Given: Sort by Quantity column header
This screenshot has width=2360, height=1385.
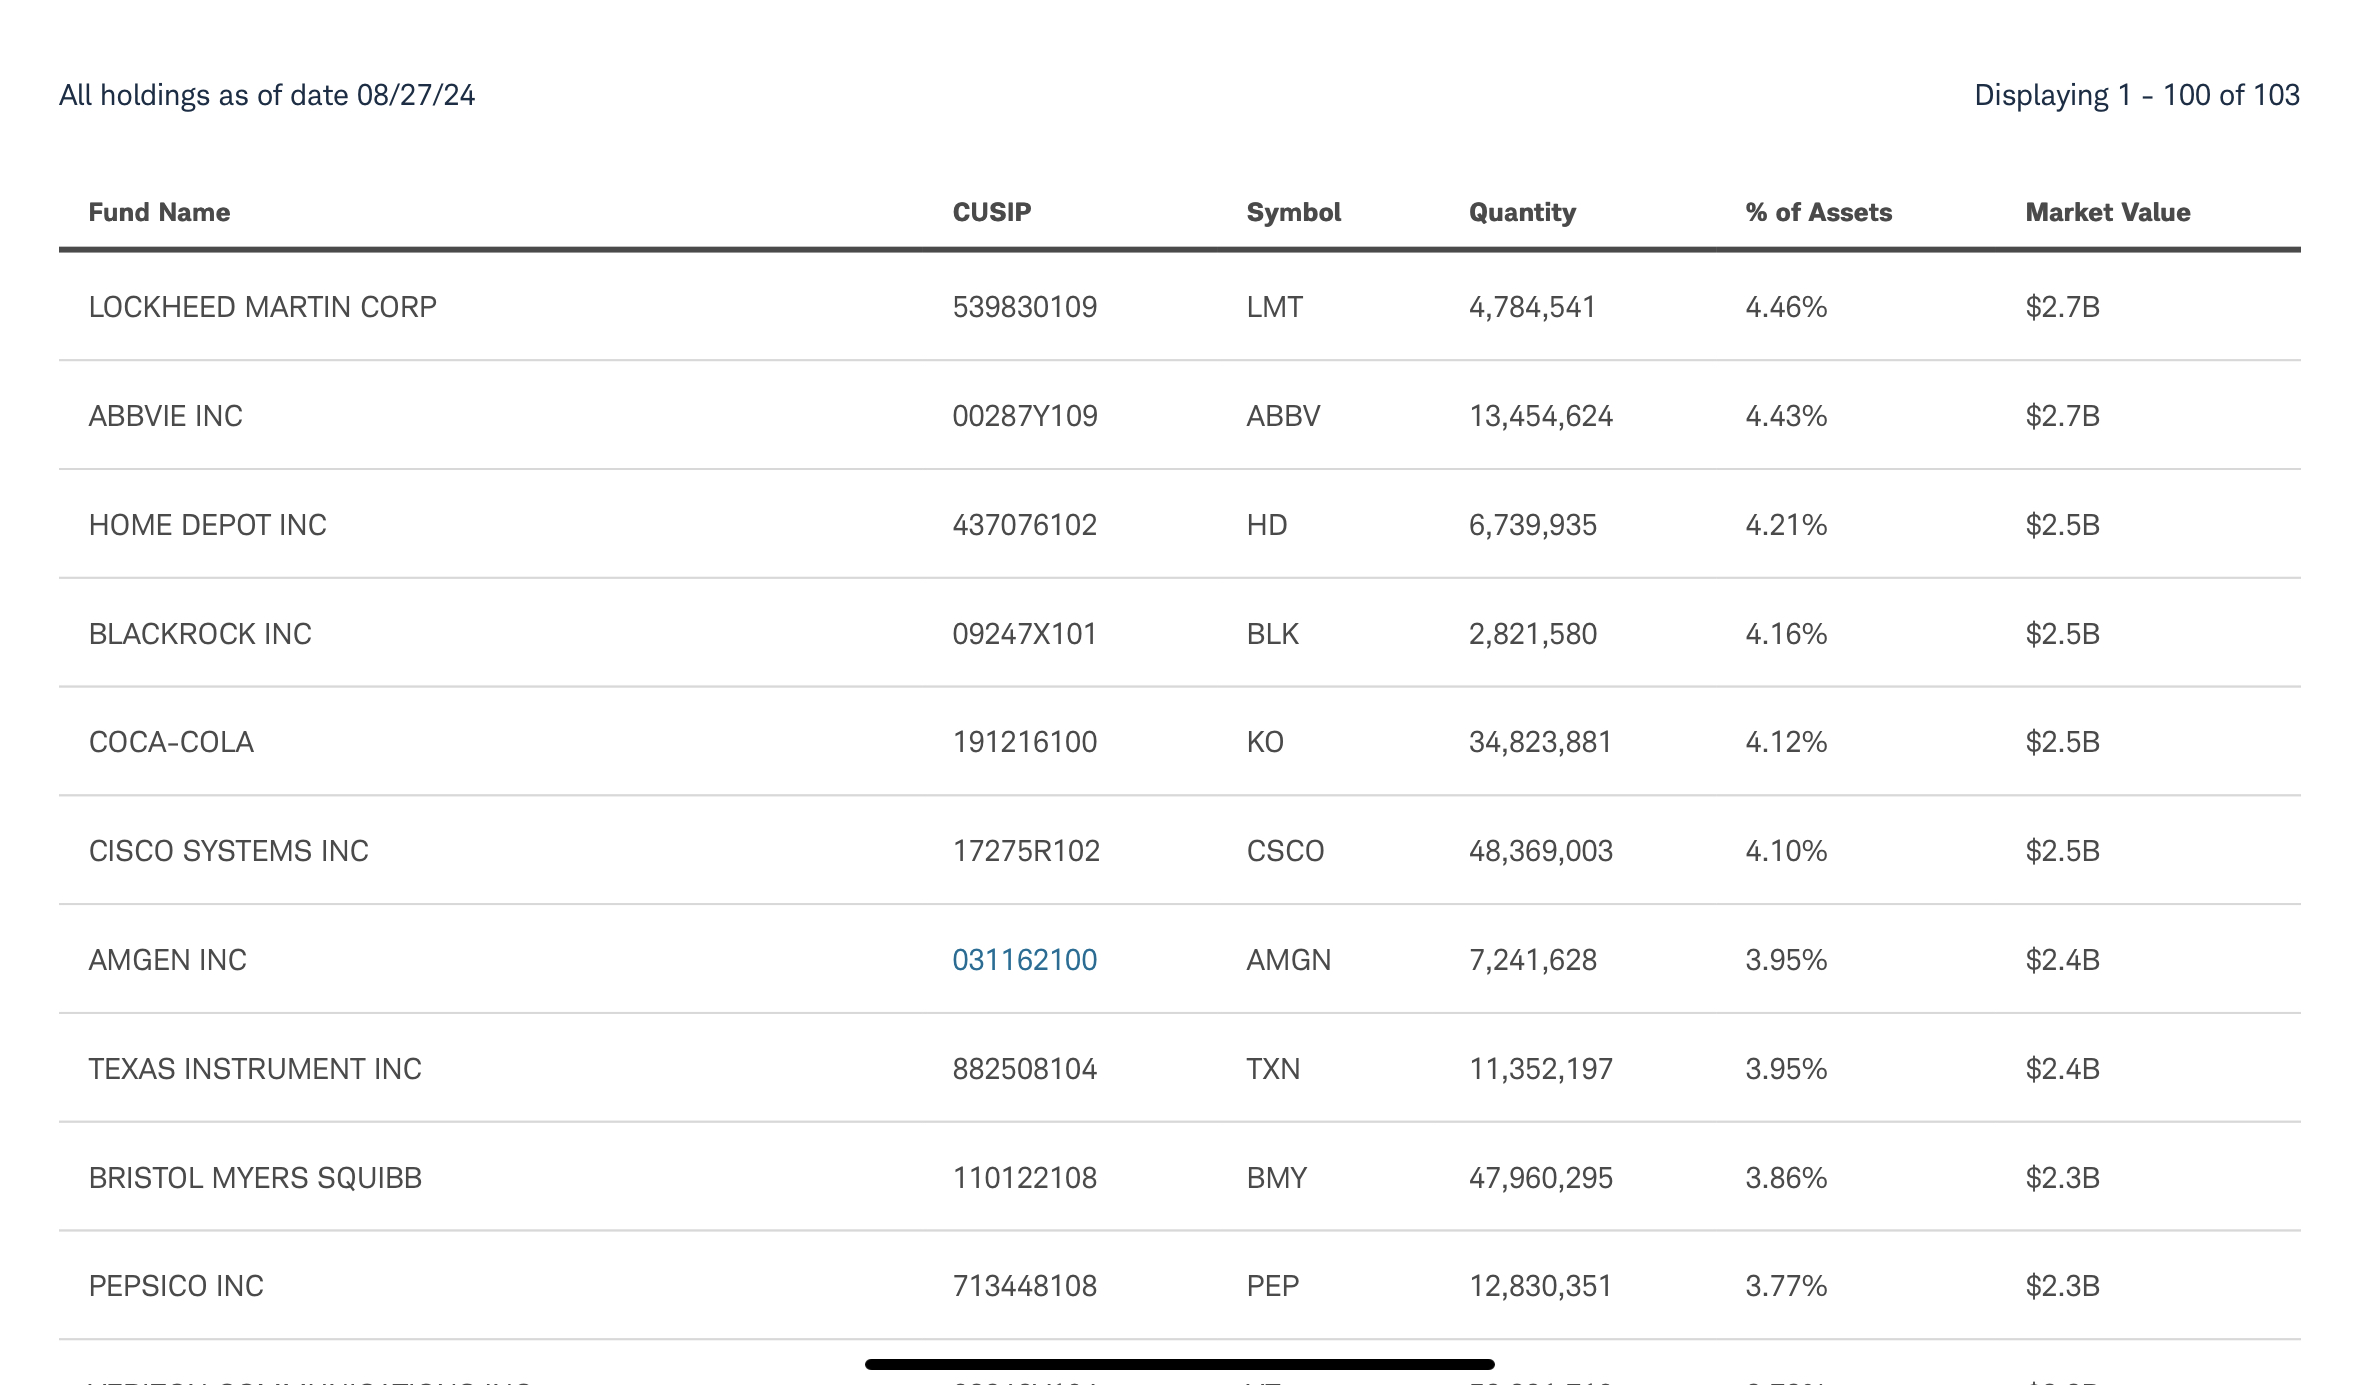Looking at the screenshot, I should tap(1522, 212).
